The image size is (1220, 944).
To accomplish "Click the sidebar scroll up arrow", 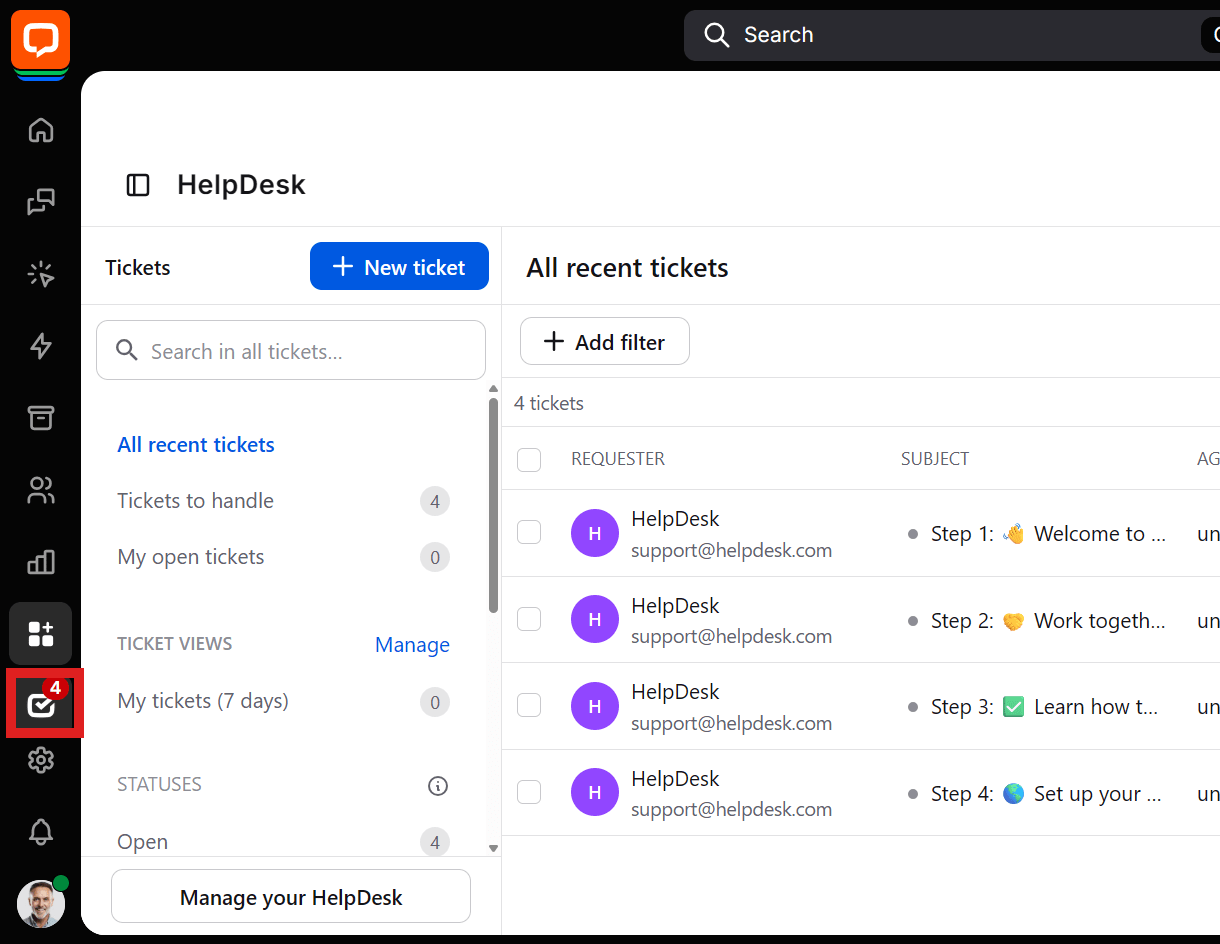I will point(493,389).
